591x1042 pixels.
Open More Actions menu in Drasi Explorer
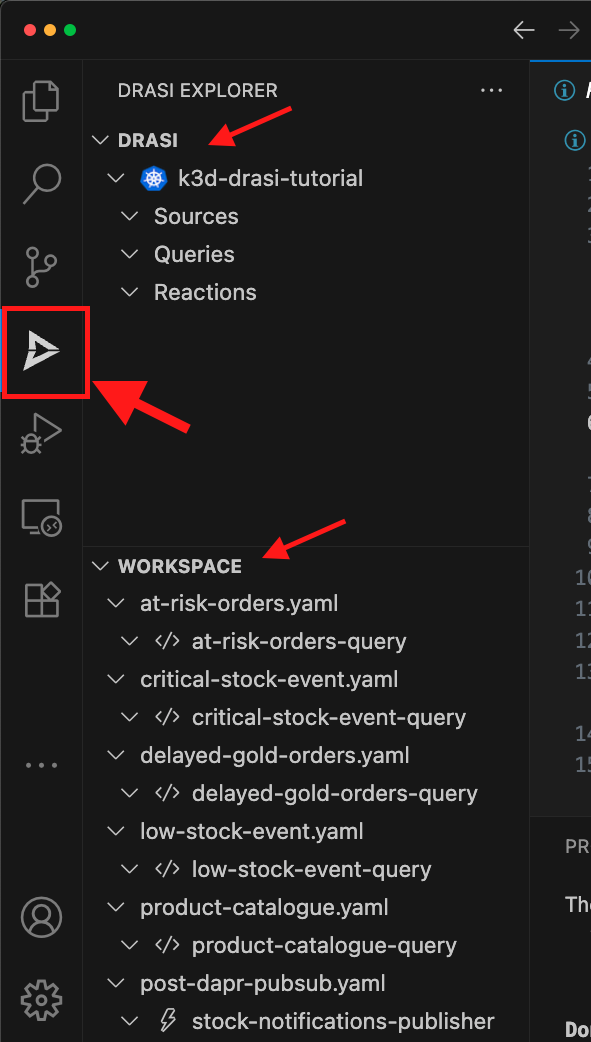point(491,90)
